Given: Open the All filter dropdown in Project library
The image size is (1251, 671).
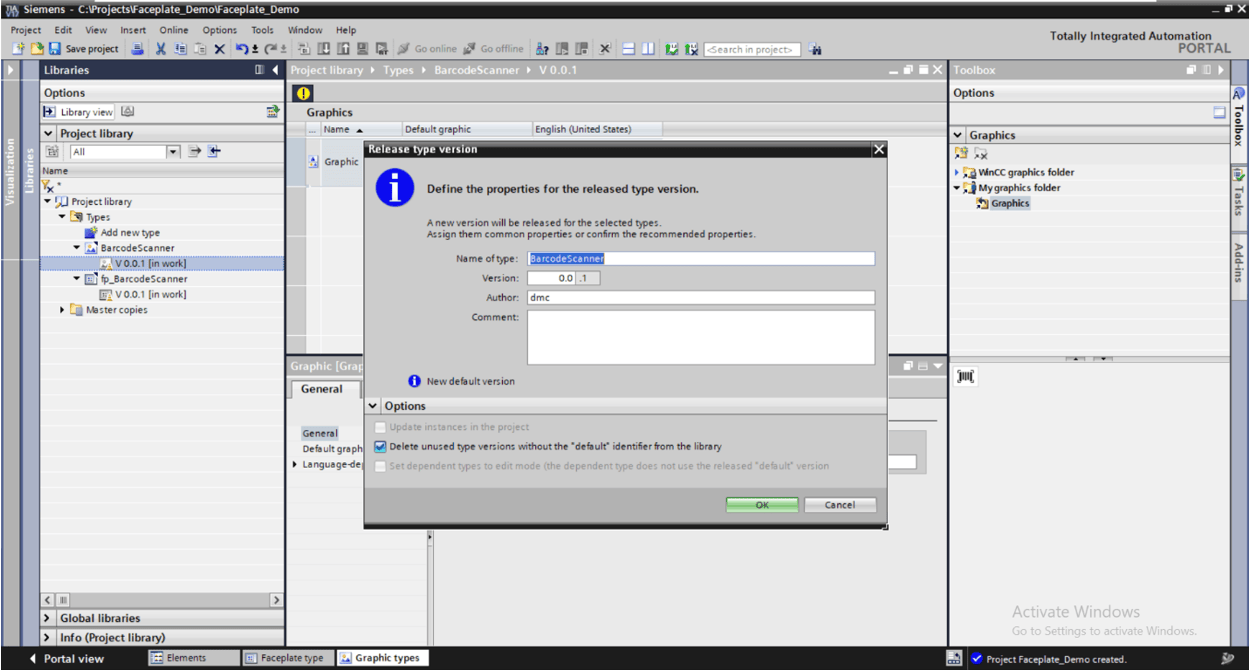Looking at the screenshot, I should (173, 152).
